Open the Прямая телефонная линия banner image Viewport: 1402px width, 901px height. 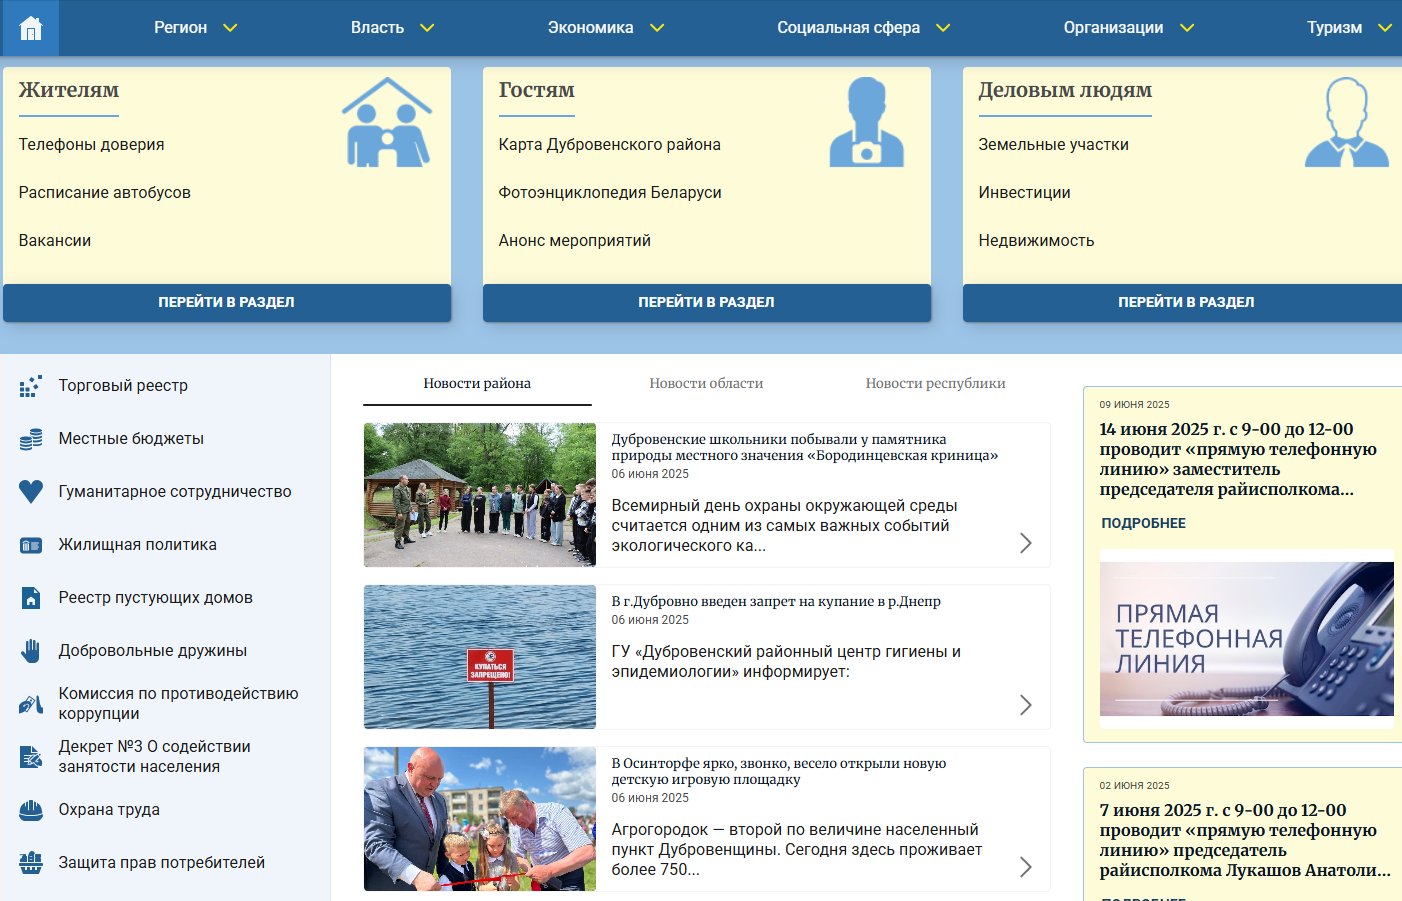tap(1246, 639)
